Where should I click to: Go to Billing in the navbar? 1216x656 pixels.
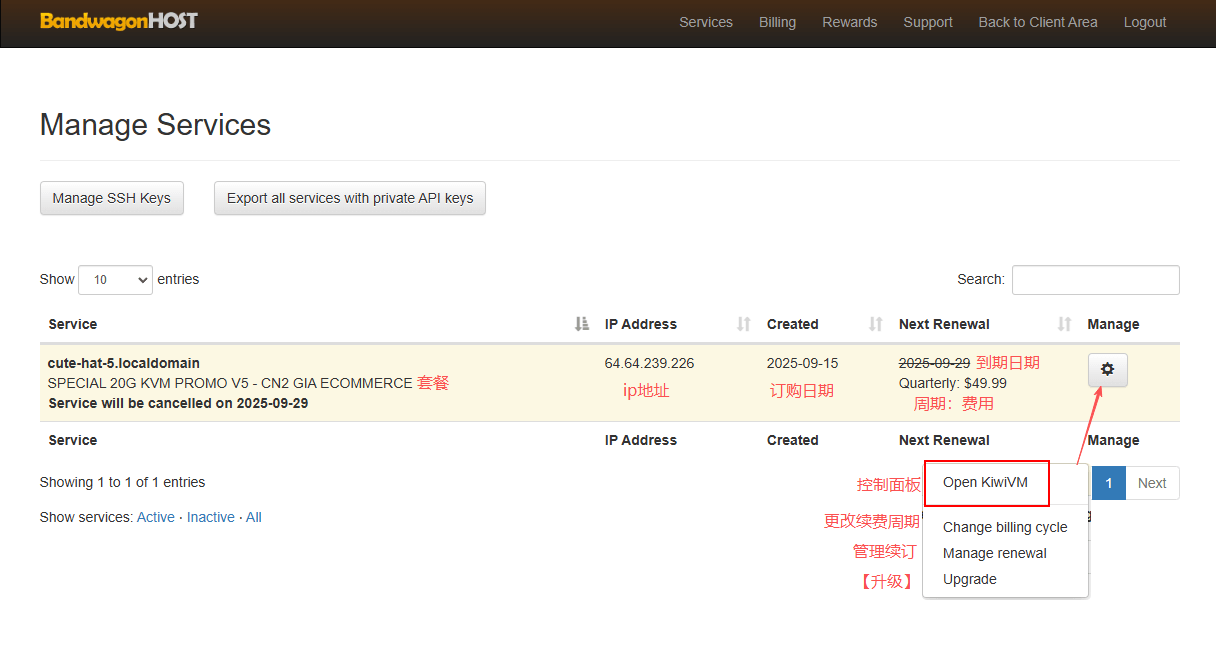777,22
